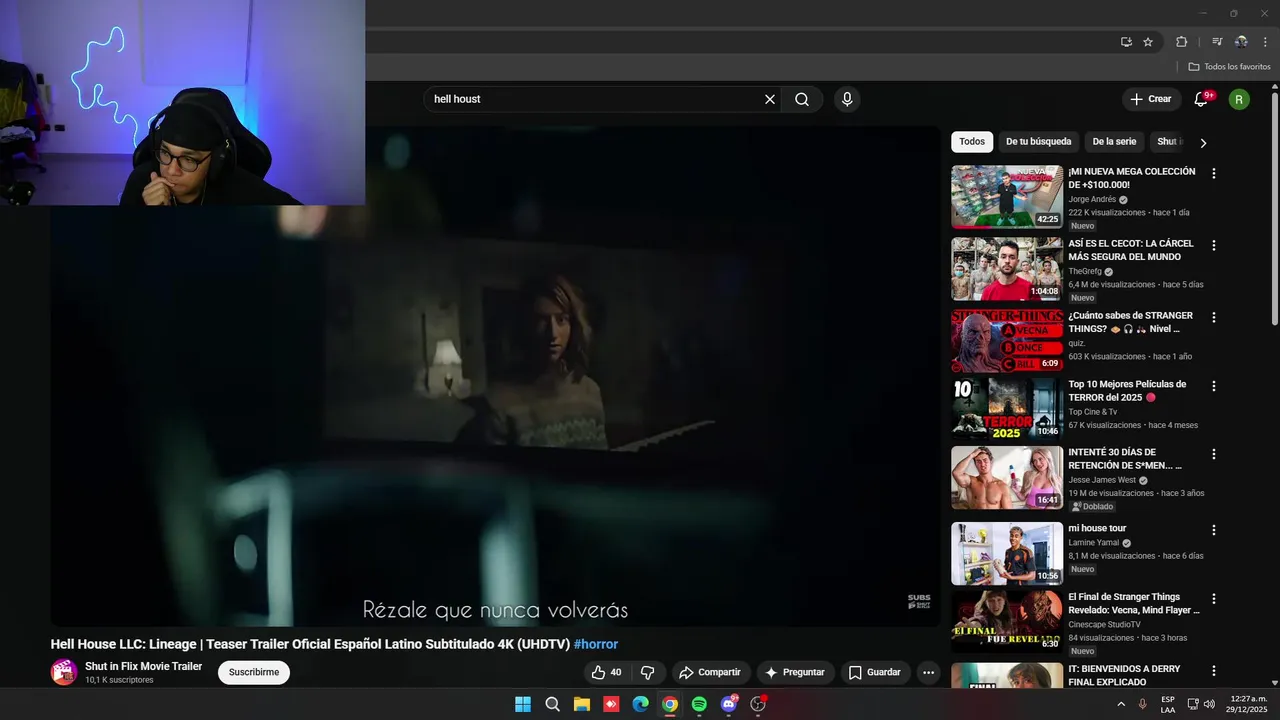Click the page vertical scrollbar

coord(1275,210)
